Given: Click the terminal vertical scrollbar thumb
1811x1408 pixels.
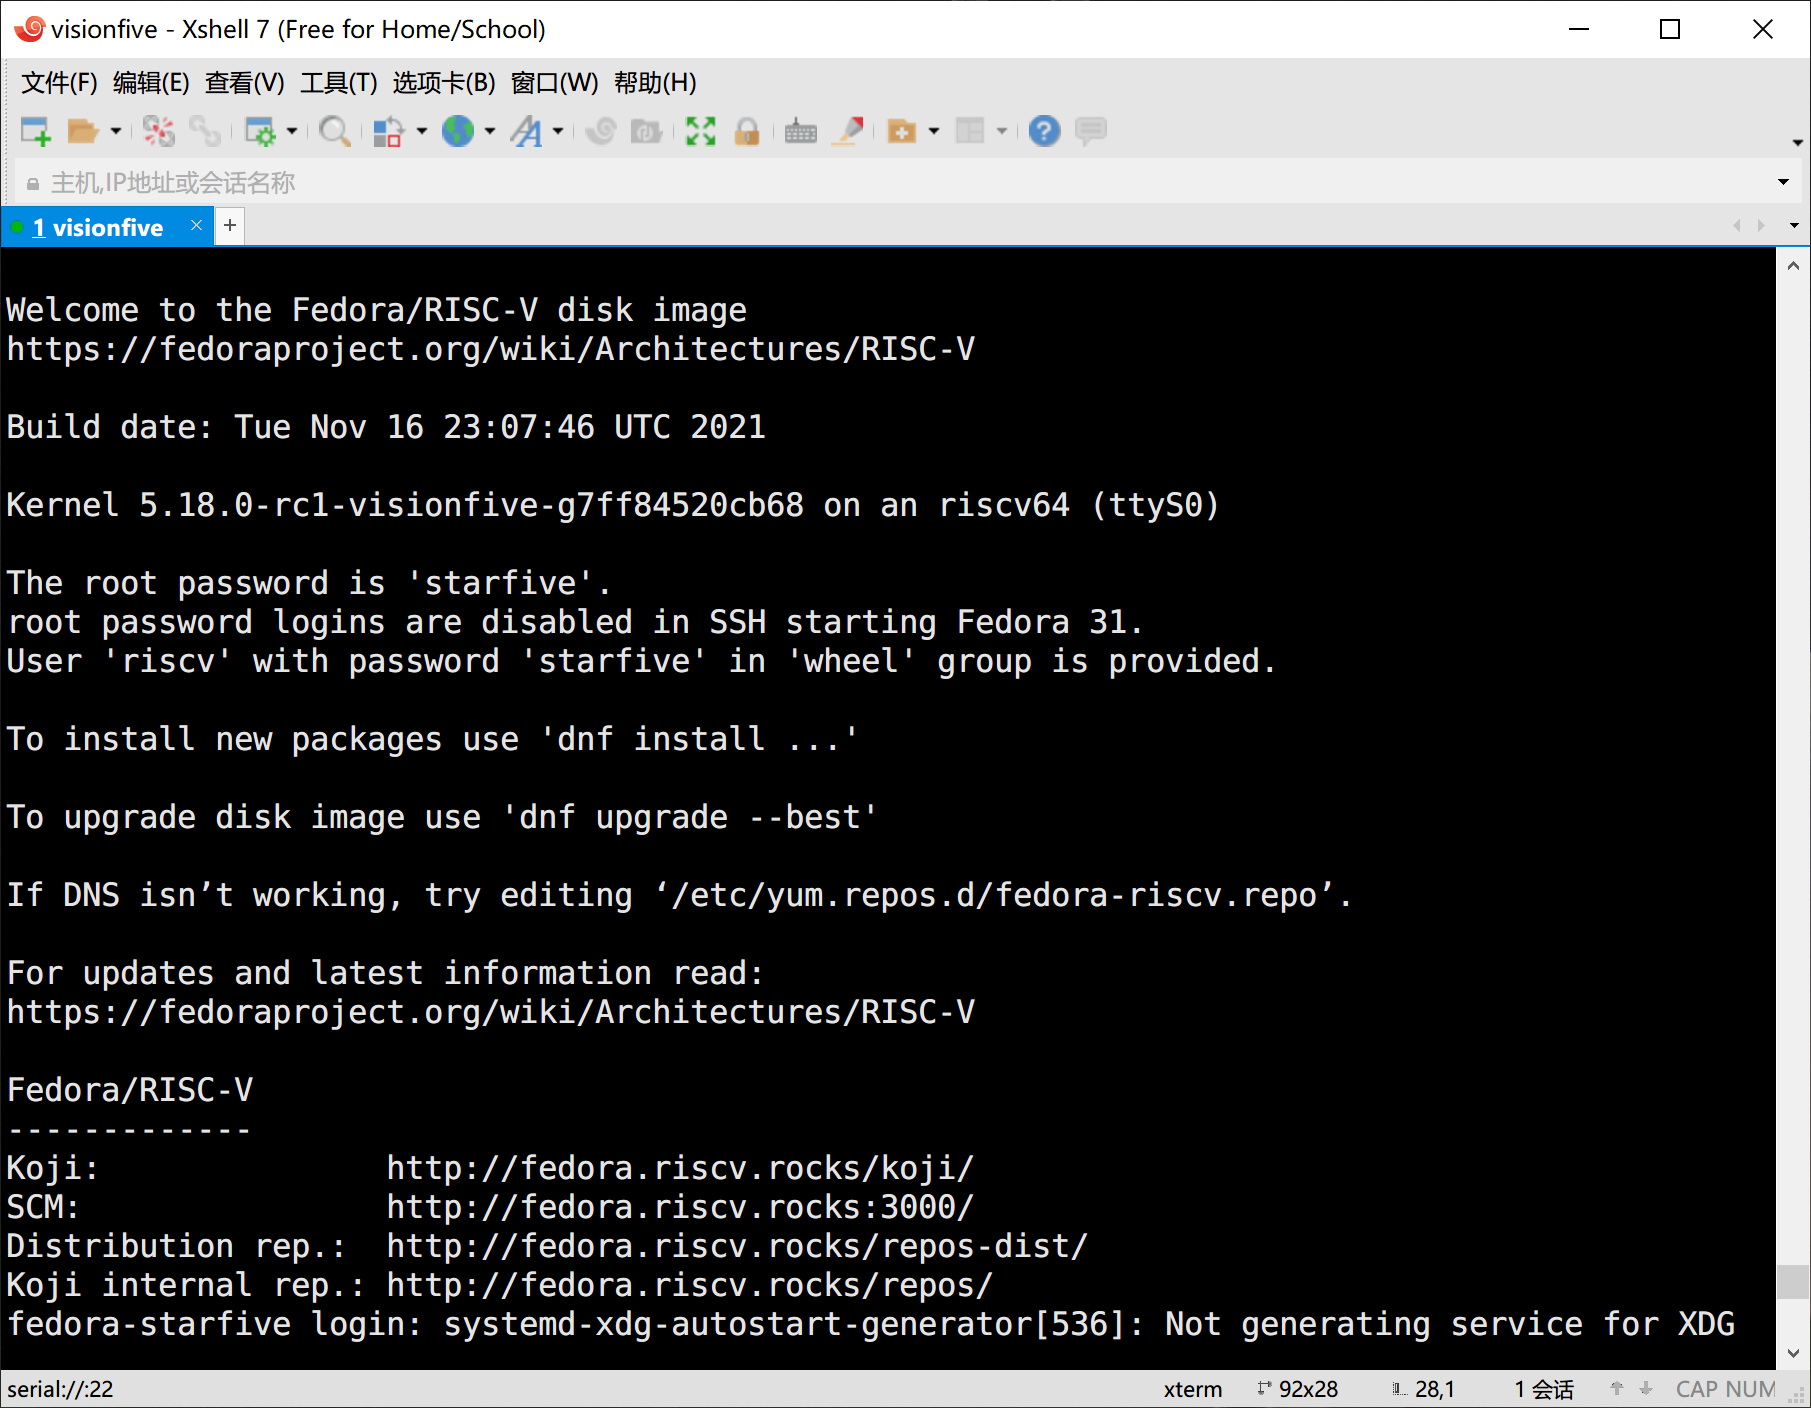Looking at the screenshot, I should pyautogui.click(x=1793, y=1282).
